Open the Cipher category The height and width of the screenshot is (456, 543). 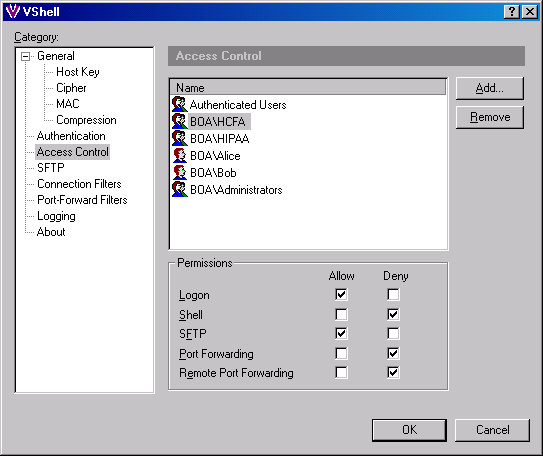(71, 88)
